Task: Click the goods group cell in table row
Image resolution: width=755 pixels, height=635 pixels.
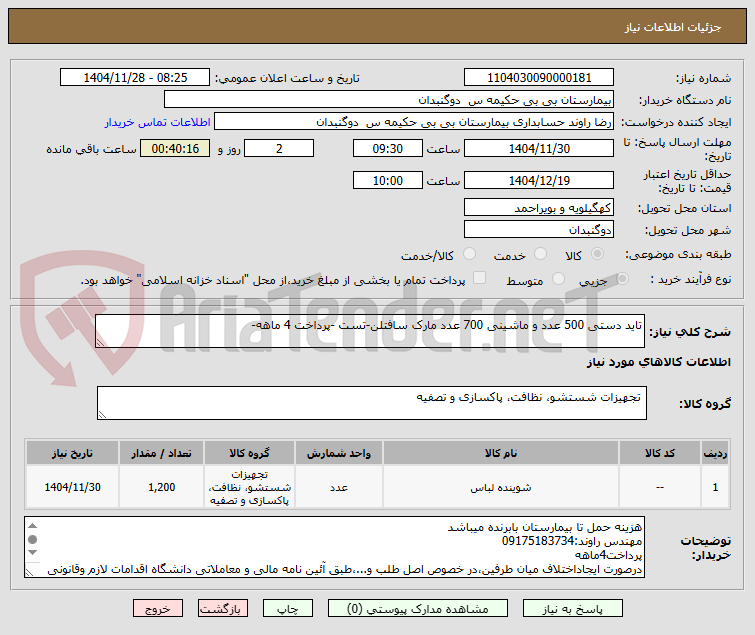Action: click(249, 487)
